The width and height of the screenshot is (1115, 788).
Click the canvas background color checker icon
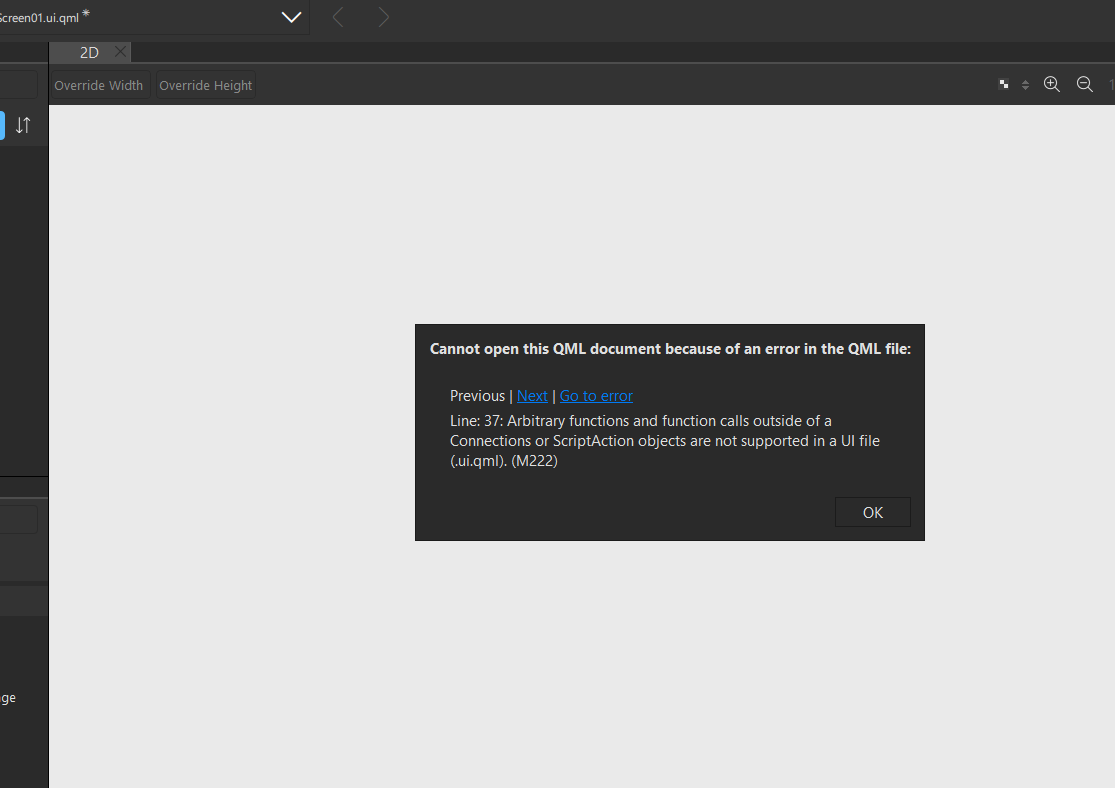pyautogui.click(x=1004, y=85)
